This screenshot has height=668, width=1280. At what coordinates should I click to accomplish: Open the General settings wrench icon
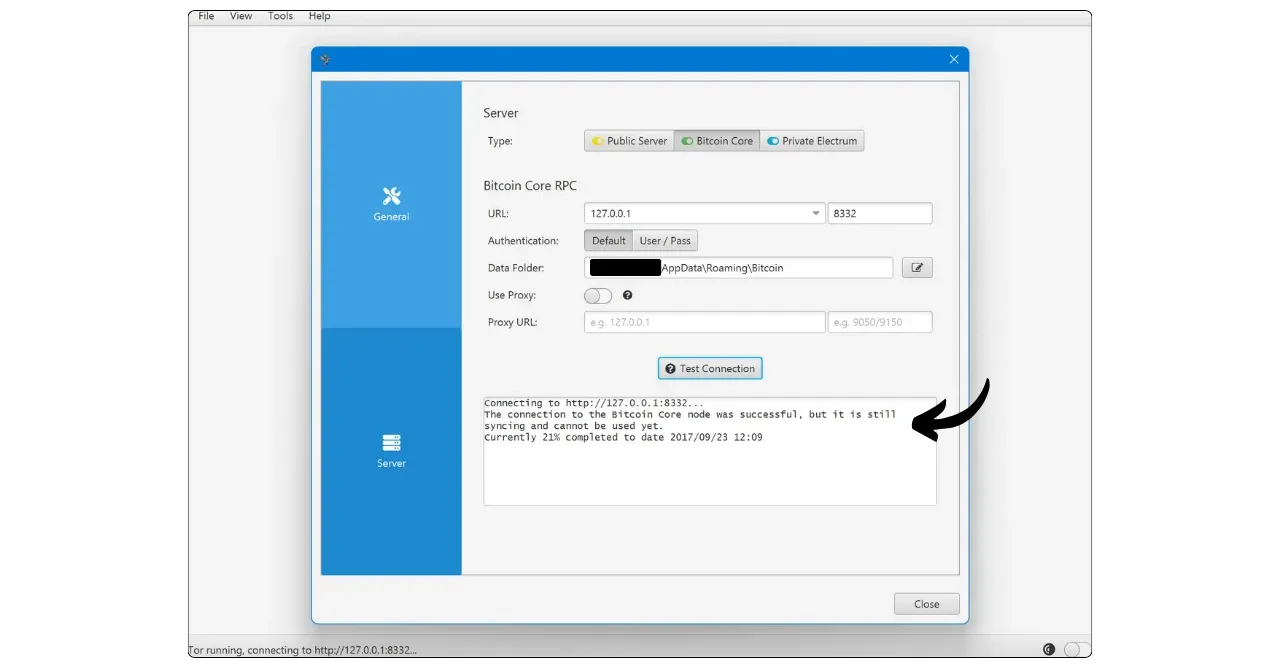tap(391, 196)
